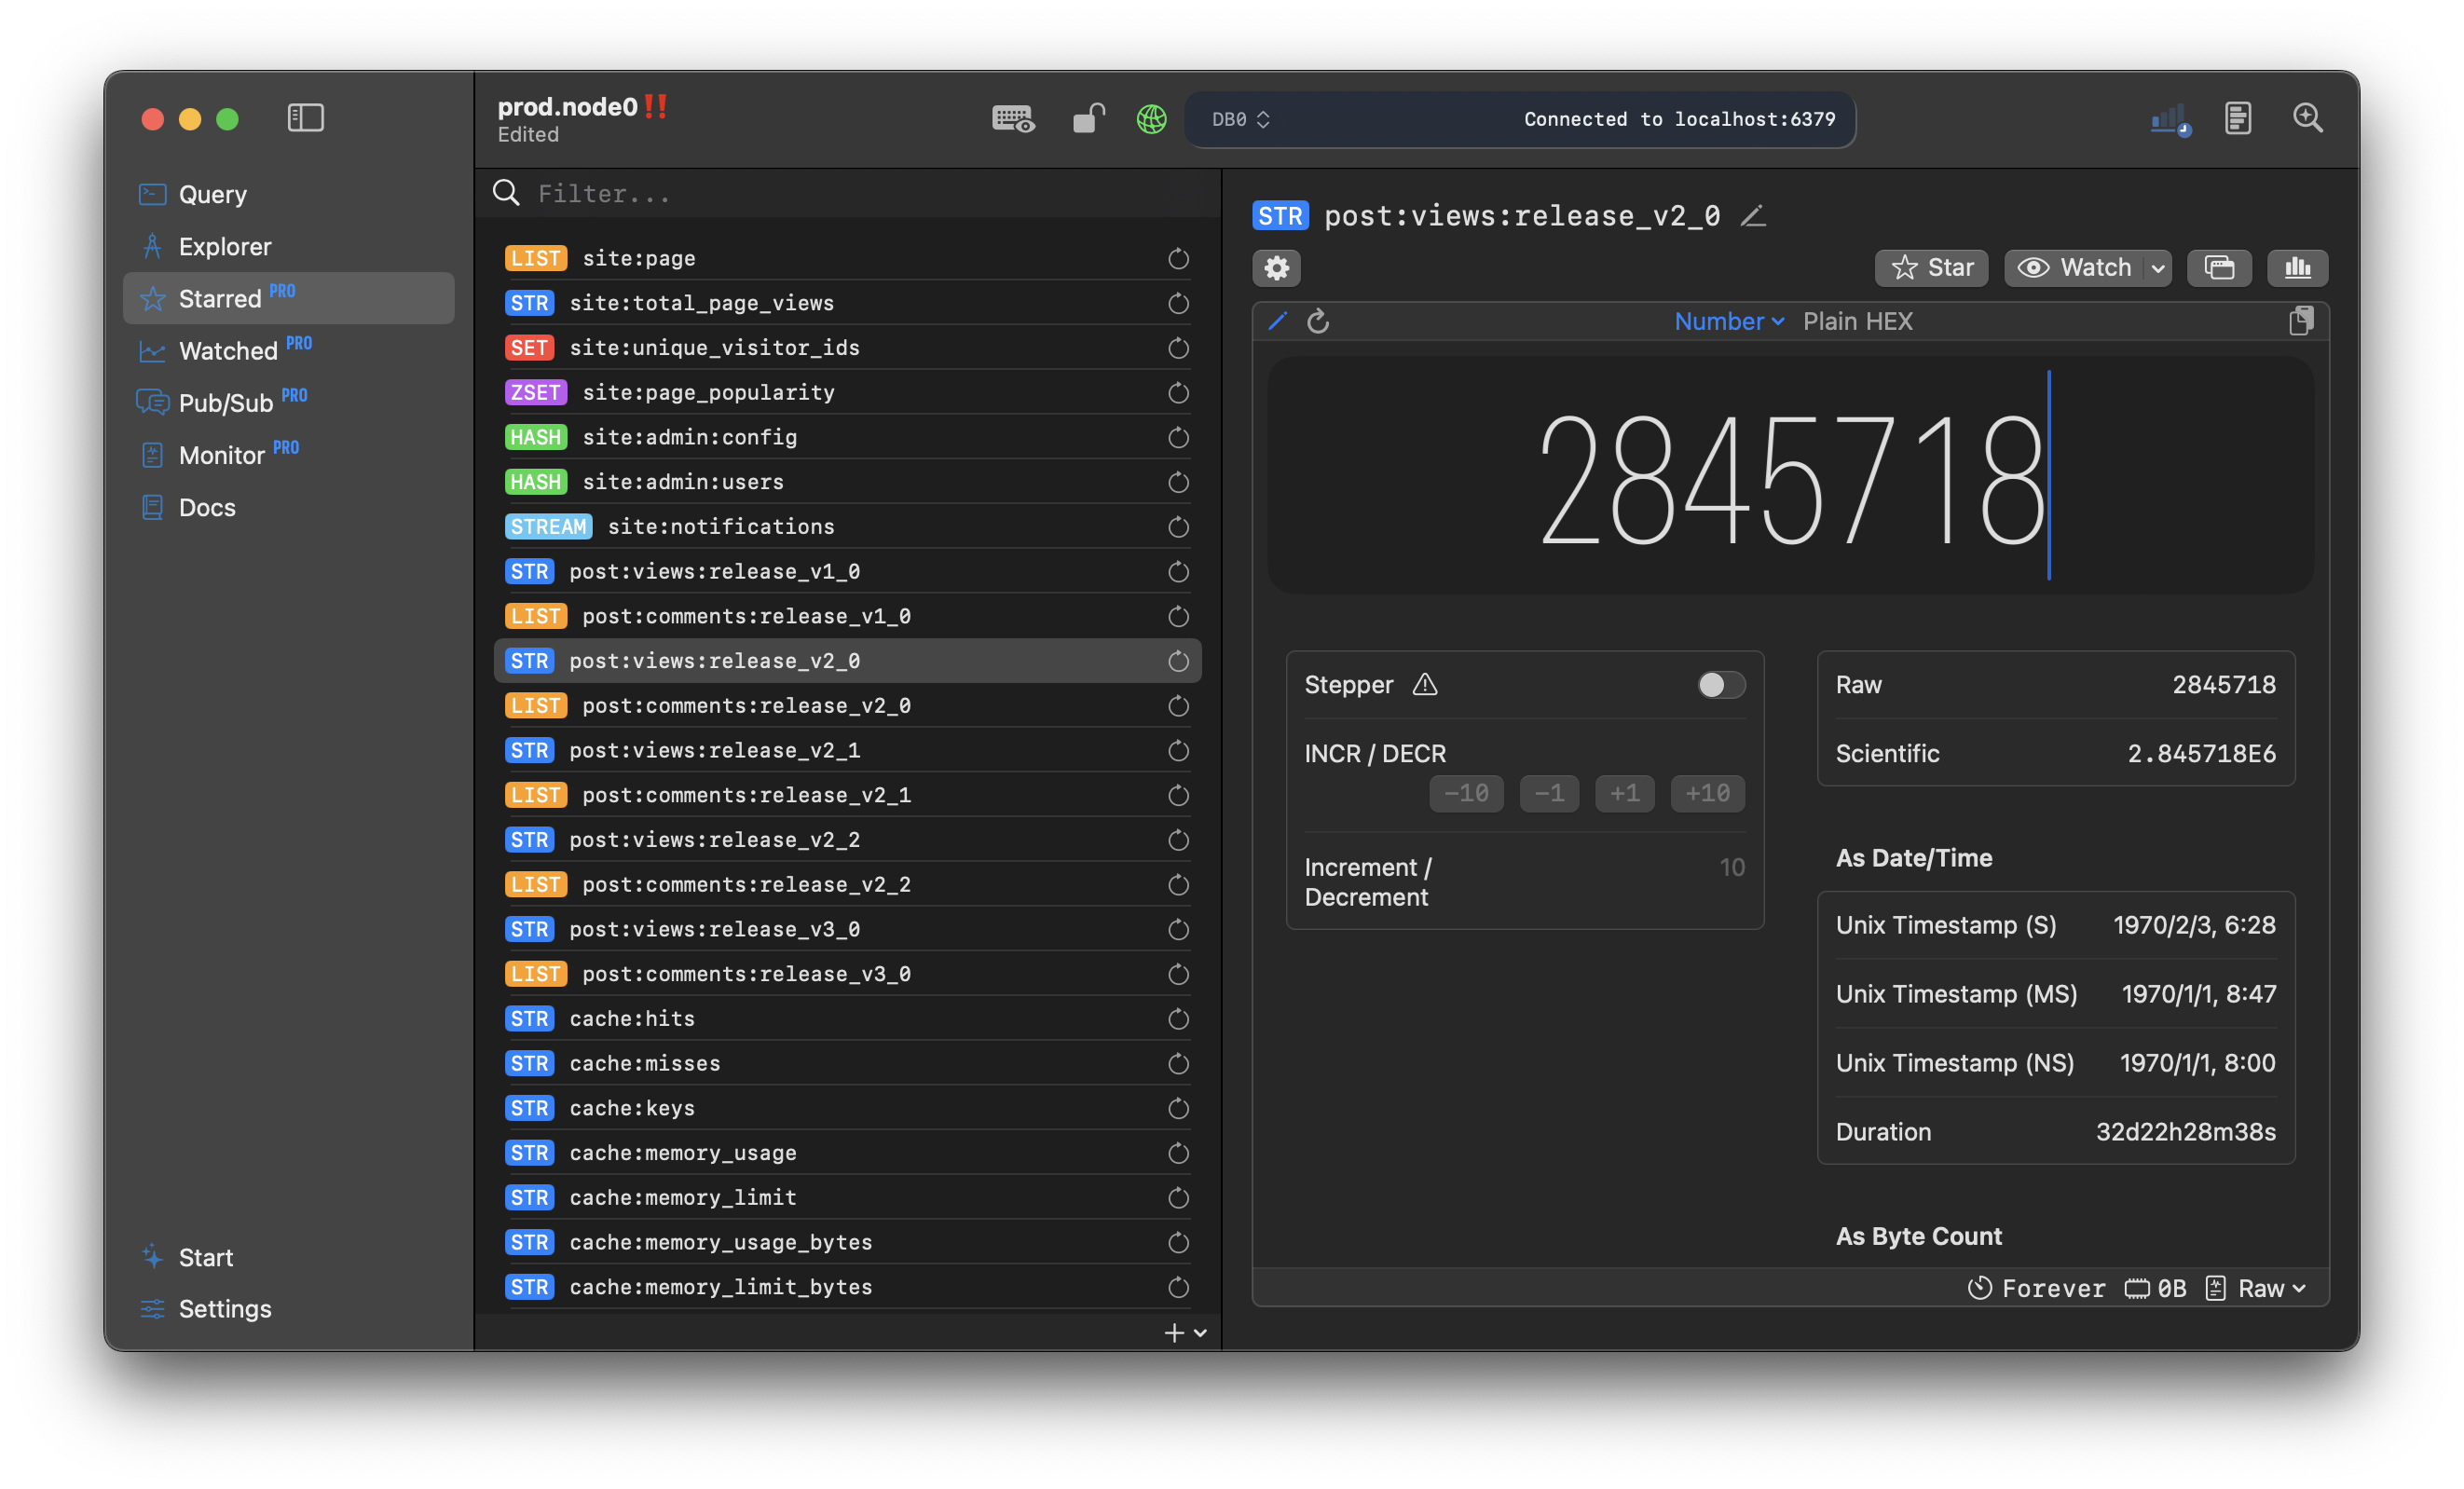Enable the Stepper toggle switch
2464x1489 pixels.
tap(1720, 685)
